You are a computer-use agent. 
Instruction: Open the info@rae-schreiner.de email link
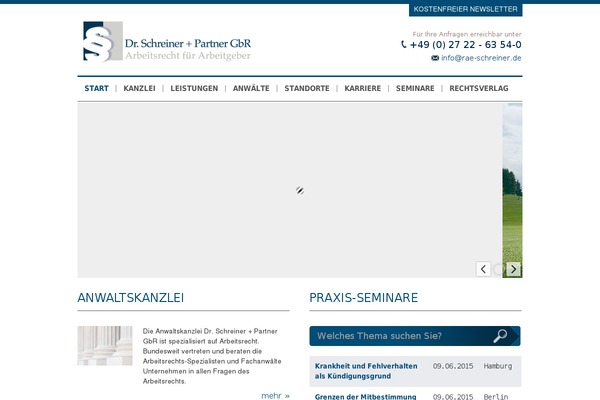481,58
